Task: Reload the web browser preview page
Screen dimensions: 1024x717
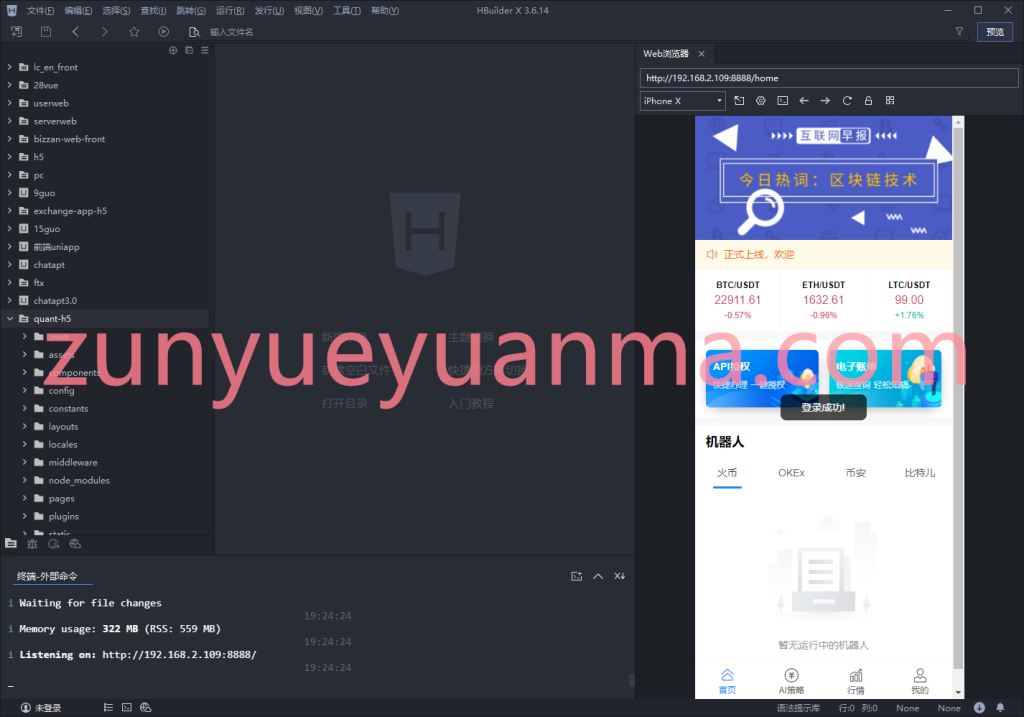Action: pos(847,101)
